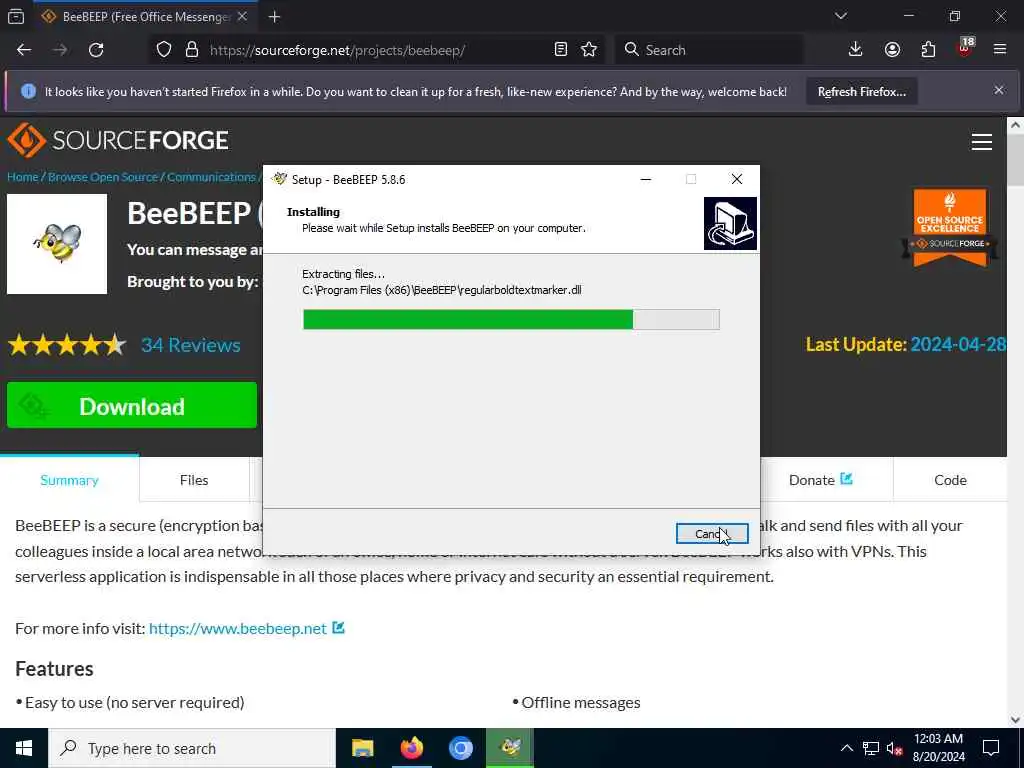Click the setup computer icon in dialog header
This screenshot has width=1024, height=768.
730,223
